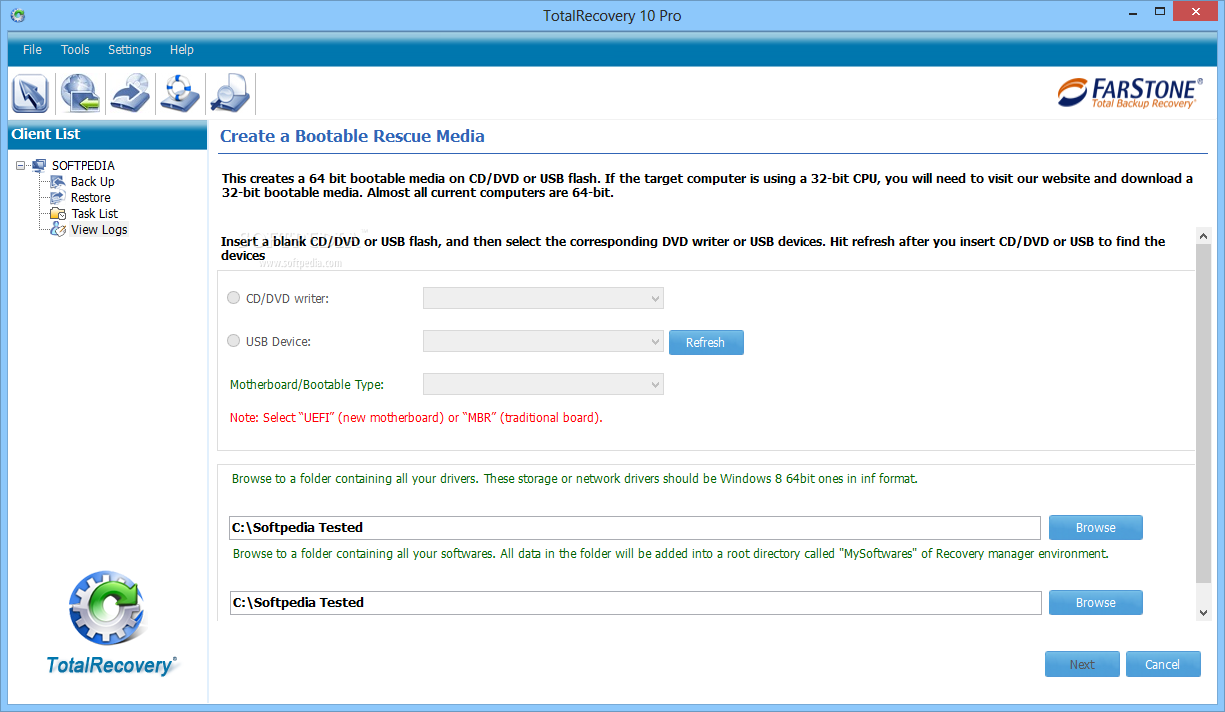Click Browse for the softwares folder

[1095, 602]
